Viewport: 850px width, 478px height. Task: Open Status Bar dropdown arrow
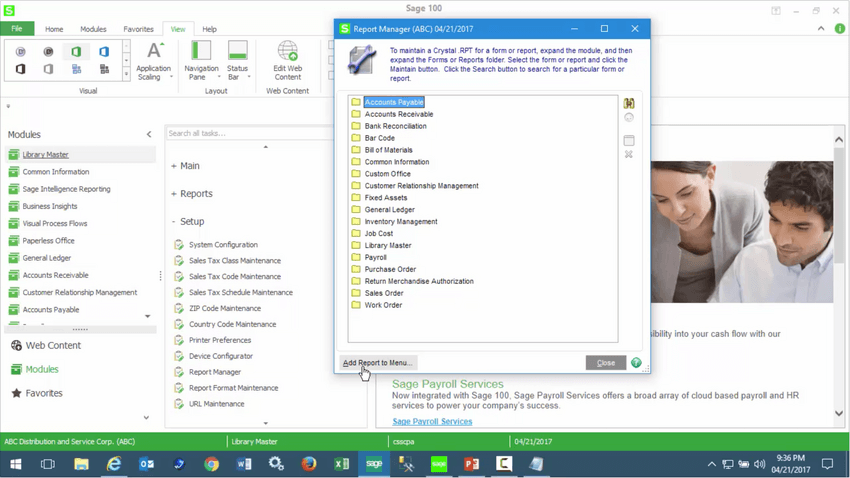point(249,77)
